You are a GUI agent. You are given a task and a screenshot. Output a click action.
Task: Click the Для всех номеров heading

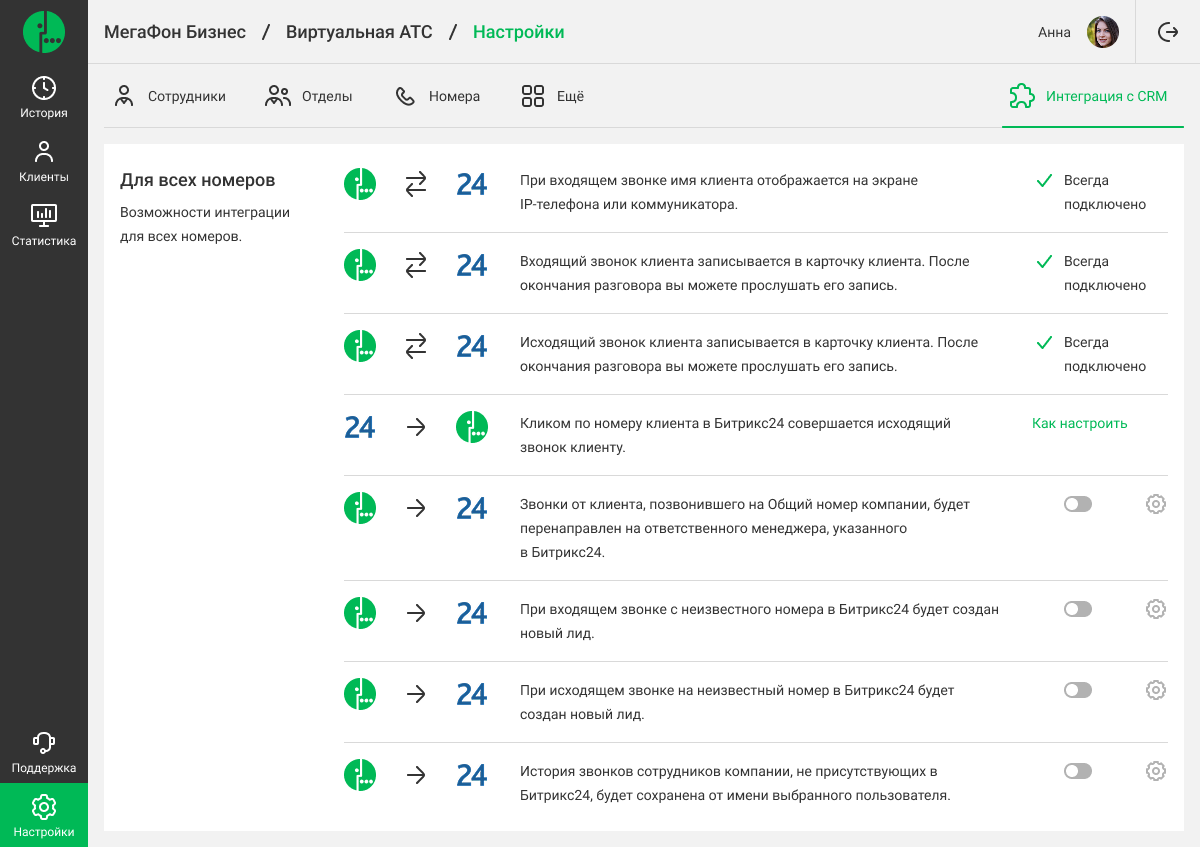pyautogui.click(x=198, y=181)
